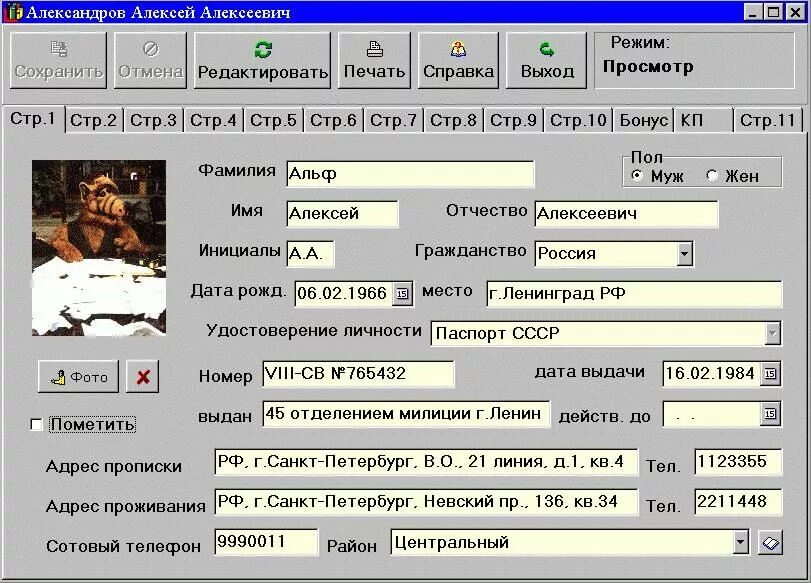Open the КП tab
Viewport: 811px width, 583px height.
point(704,120)
